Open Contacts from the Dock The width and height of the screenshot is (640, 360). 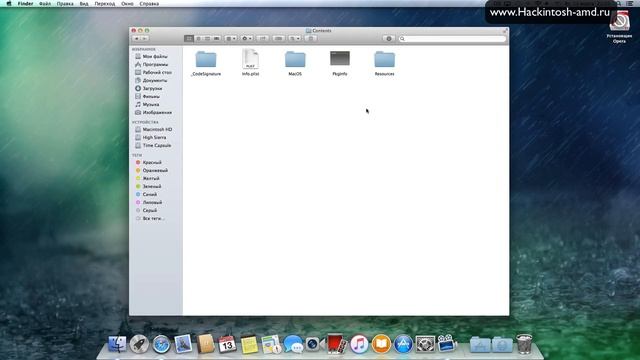205,344
